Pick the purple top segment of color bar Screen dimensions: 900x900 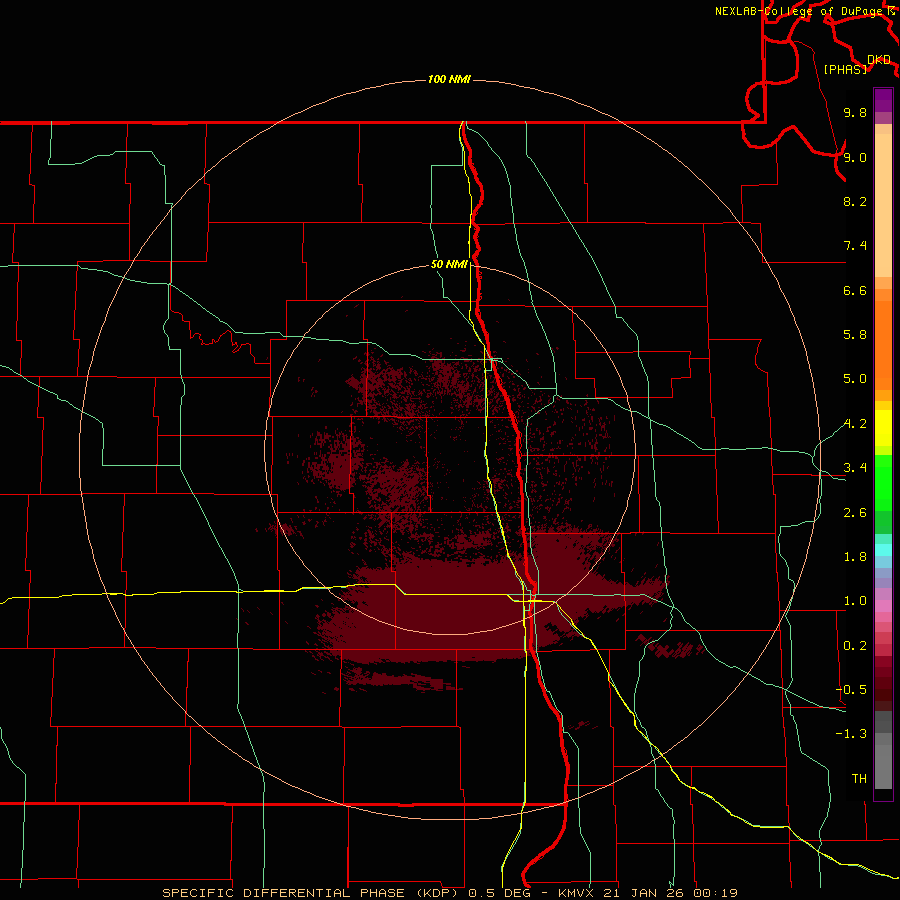[x=883, y=100]
